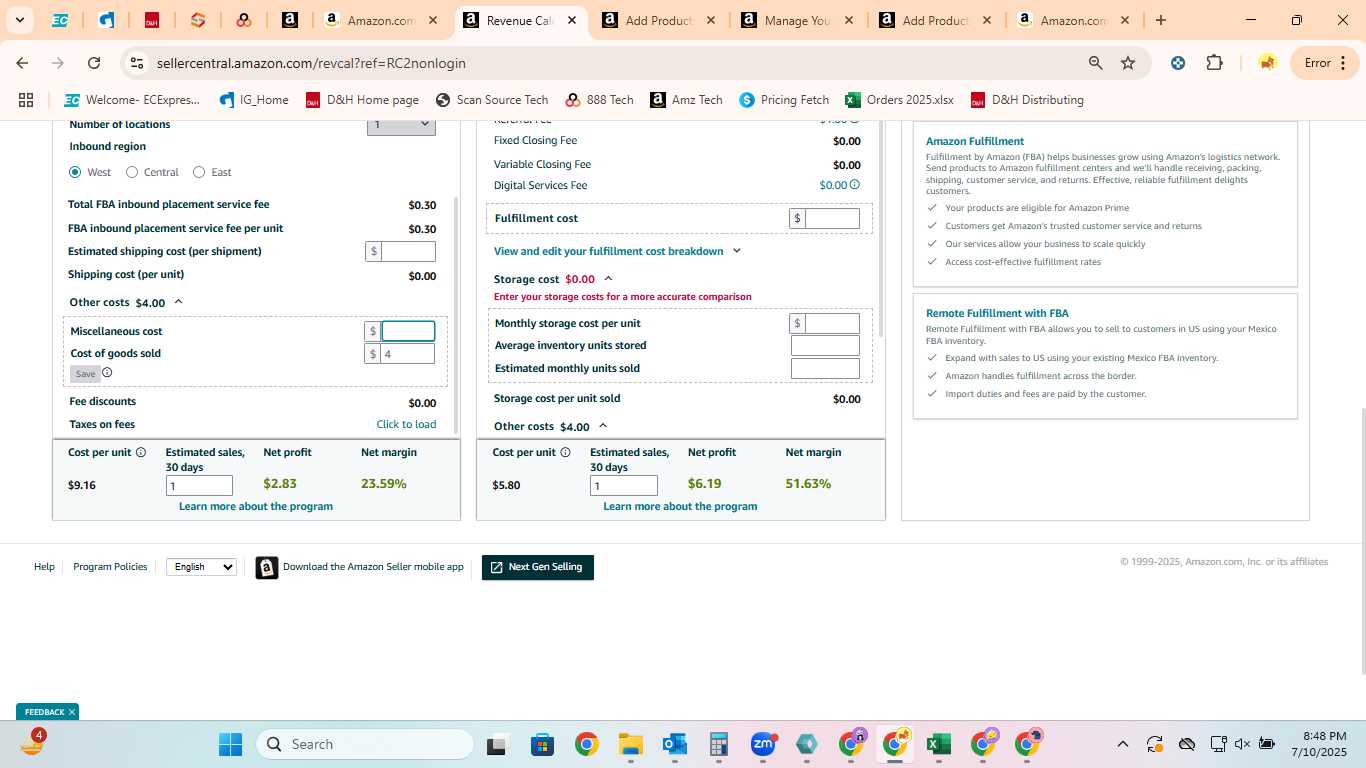
Task: Open the apps grid in bookmarks bar
Action: (x=26, y=100)
